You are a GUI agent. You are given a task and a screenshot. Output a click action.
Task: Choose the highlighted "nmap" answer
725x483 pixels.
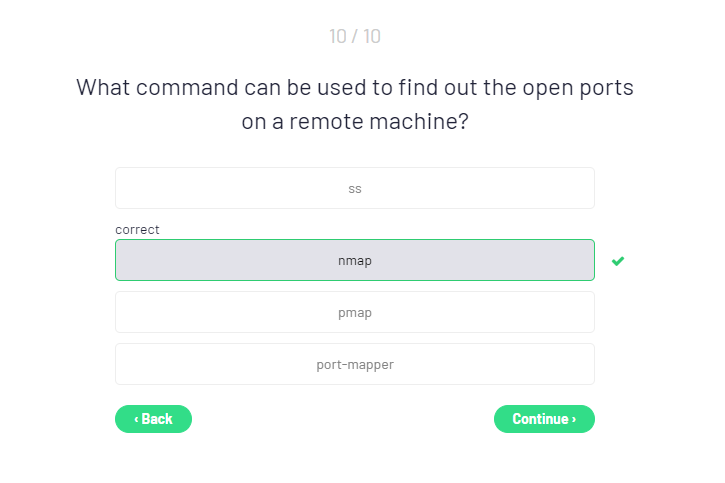[354, 260]
